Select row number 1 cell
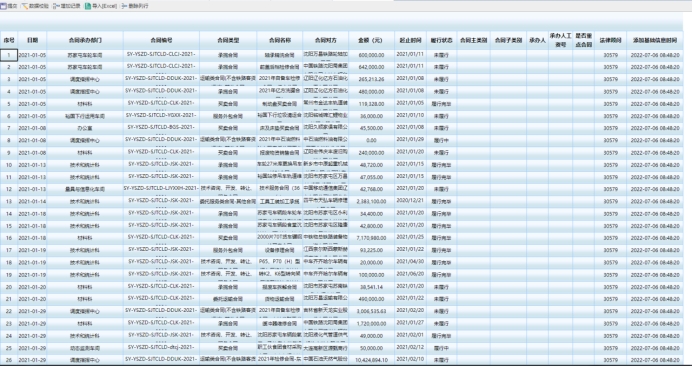 9,55
